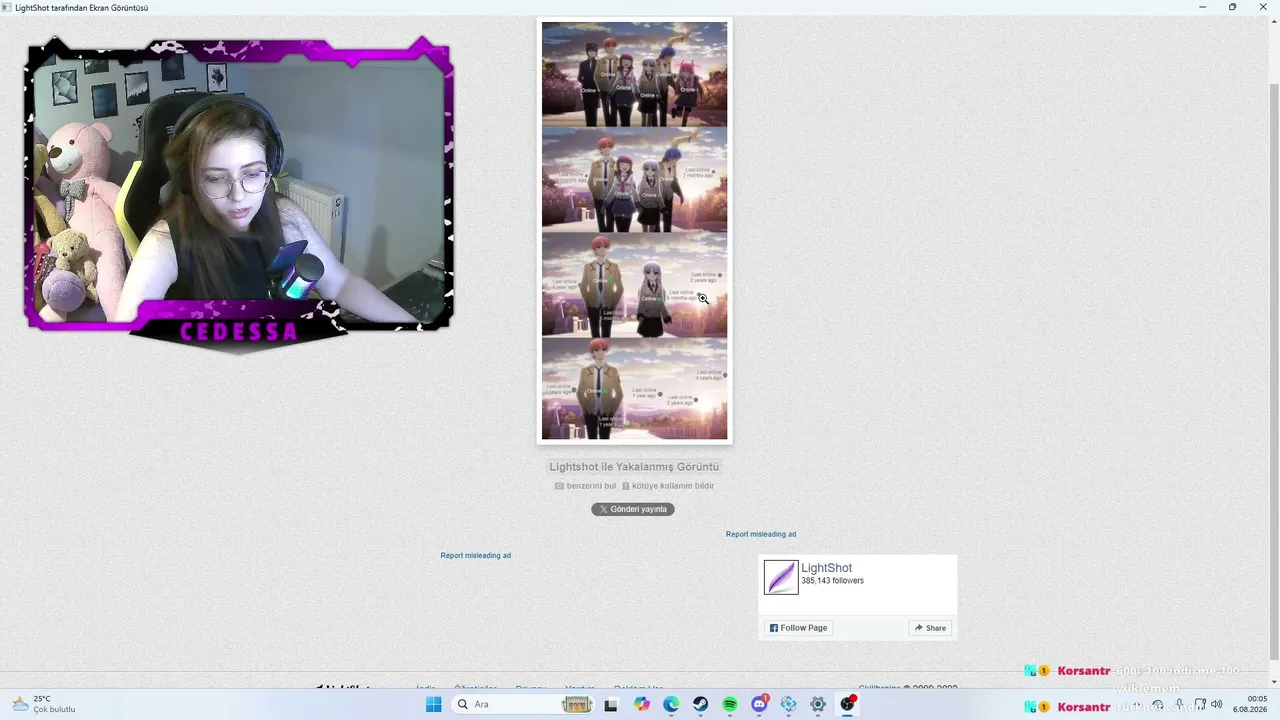The height and width of the screenshot is (720, 1280).
Task: Open the Windows Start menu
Action: click(433, 705)
